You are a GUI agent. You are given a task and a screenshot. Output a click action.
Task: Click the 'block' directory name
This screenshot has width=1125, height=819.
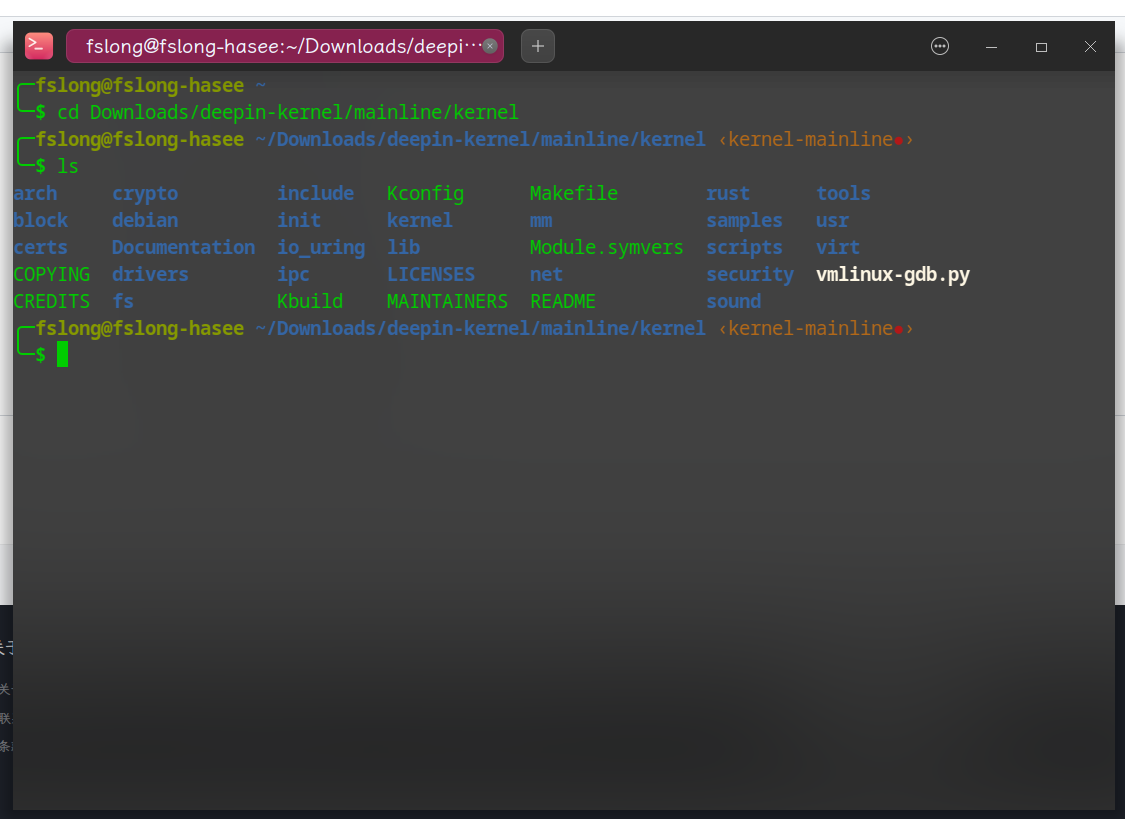41,220
